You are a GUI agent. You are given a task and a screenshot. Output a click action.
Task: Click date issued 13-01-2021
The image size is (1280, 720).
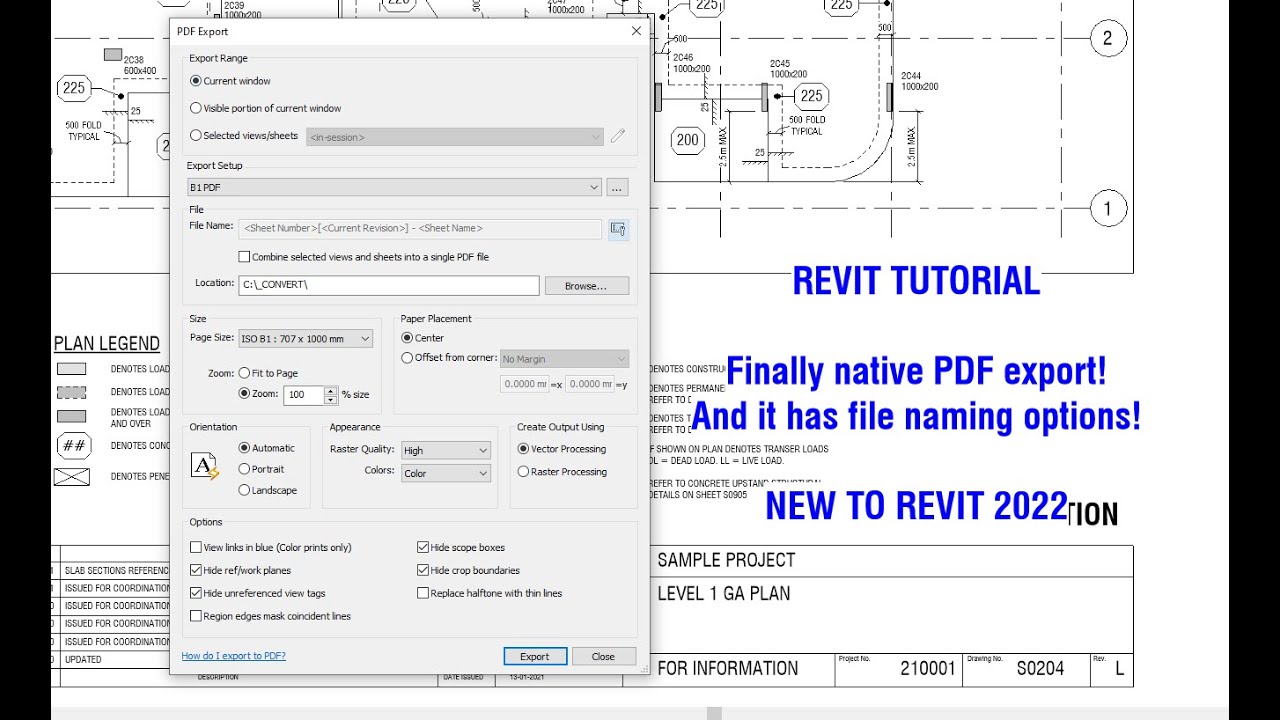pyautogui.click(x=527, y=677)
